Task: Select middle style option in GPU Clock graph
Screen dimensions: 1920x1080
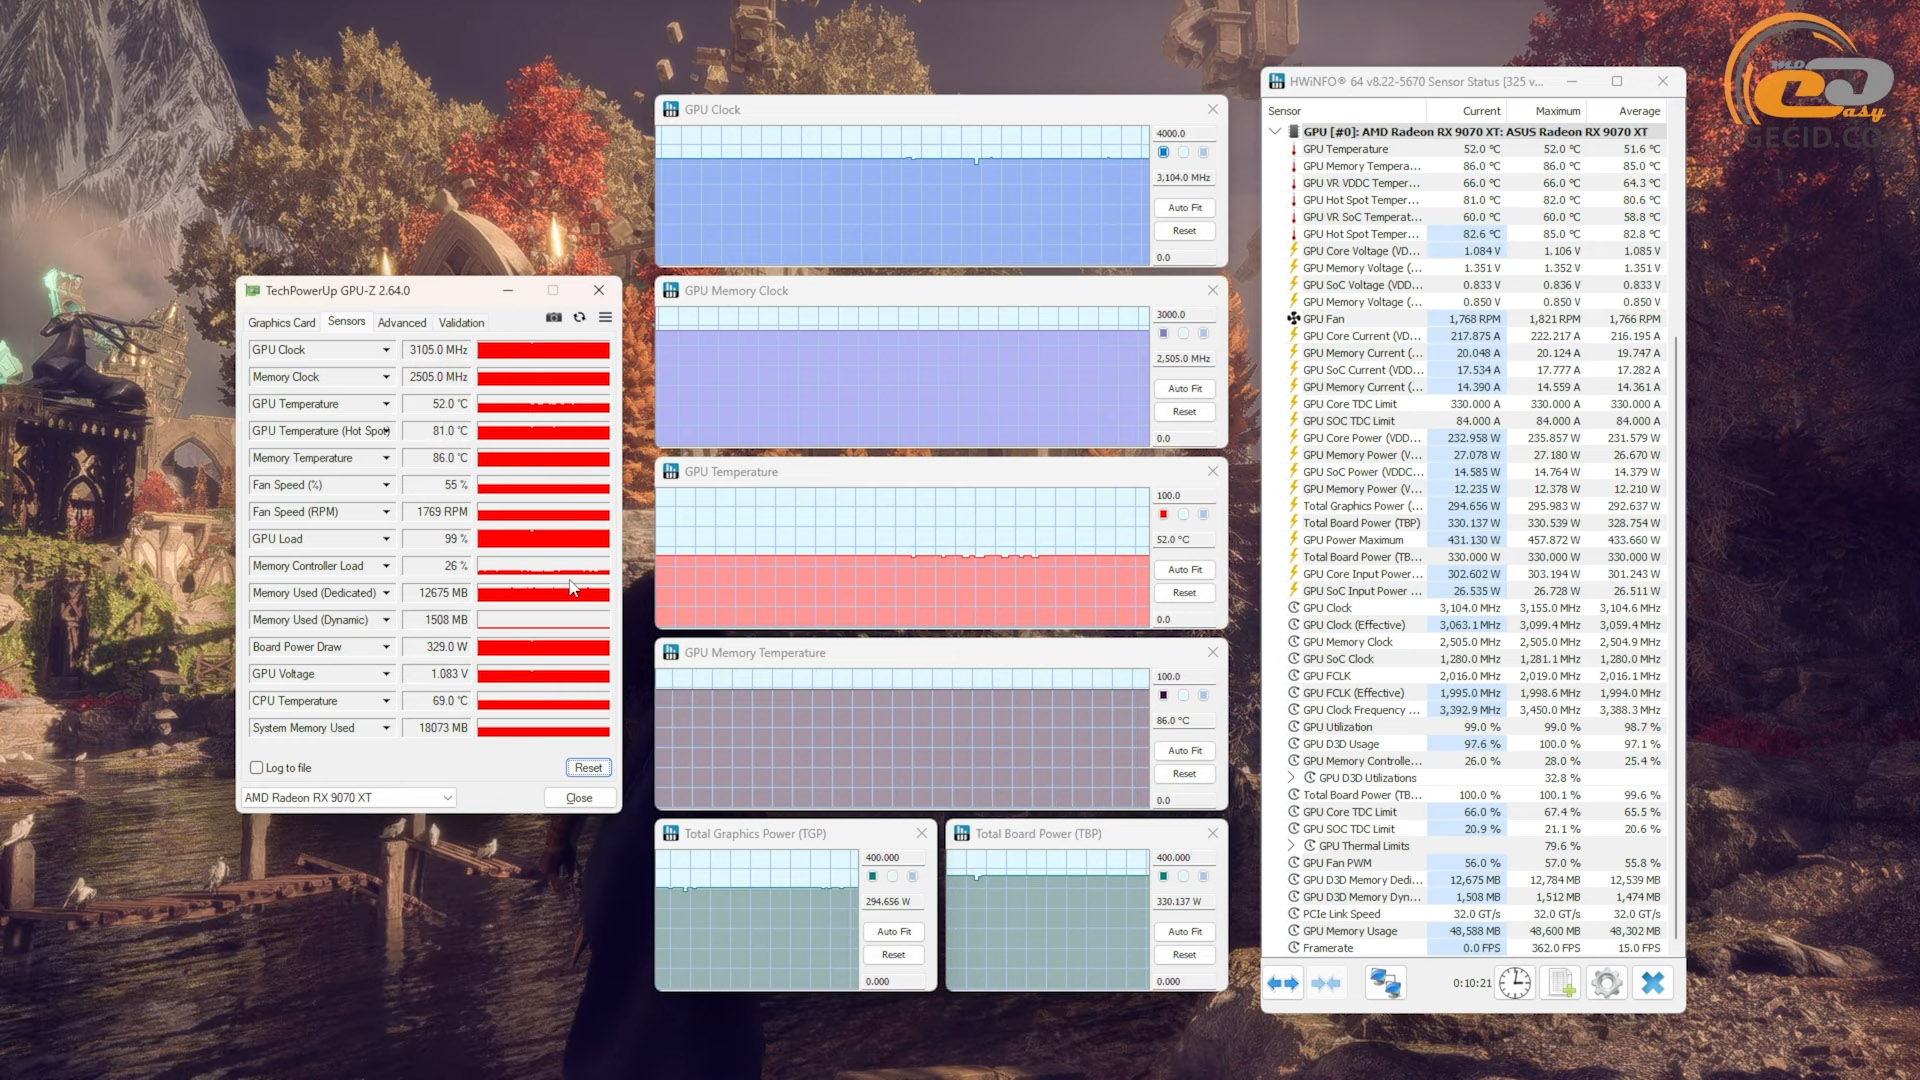Action: coord(1184,153)
